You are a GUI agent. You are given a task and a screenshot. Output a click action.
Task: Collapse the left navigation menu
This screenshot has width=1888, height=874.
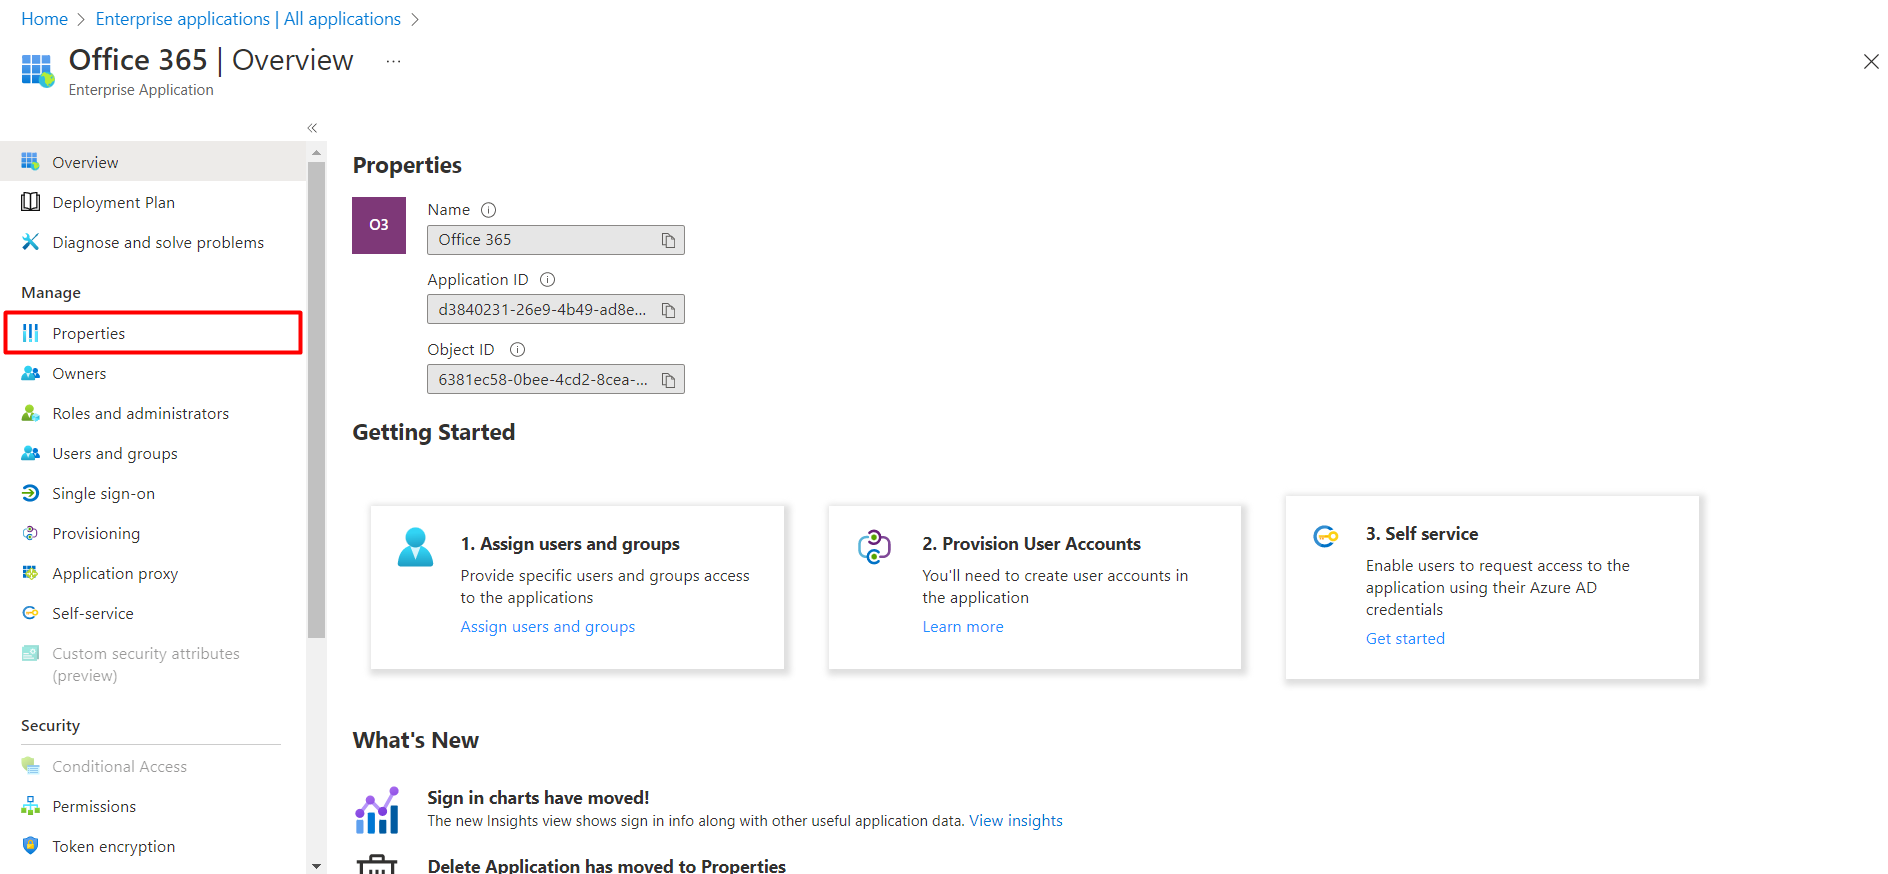(x=312, y=128)
